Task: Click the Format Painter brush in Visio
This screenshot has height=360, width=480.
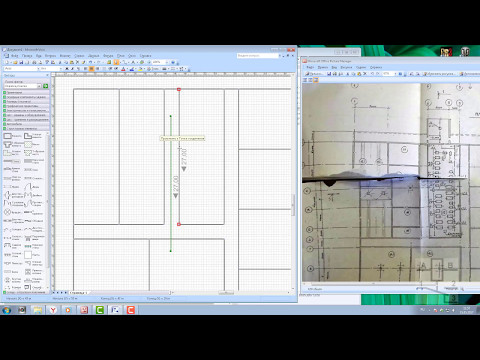Action: pos(83,62)
